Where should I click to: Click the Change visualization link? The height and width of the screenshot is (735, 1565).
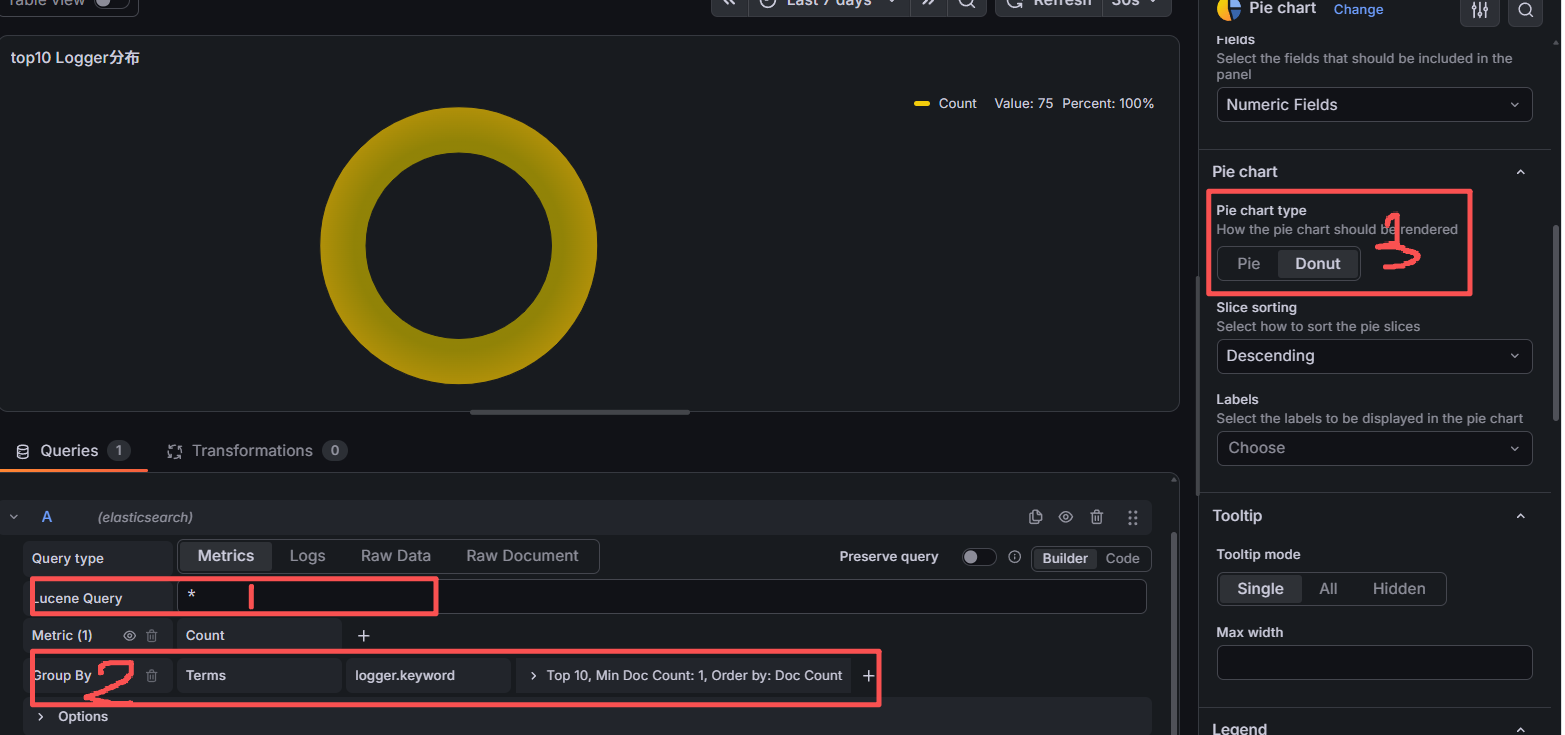click(1358, 9)
